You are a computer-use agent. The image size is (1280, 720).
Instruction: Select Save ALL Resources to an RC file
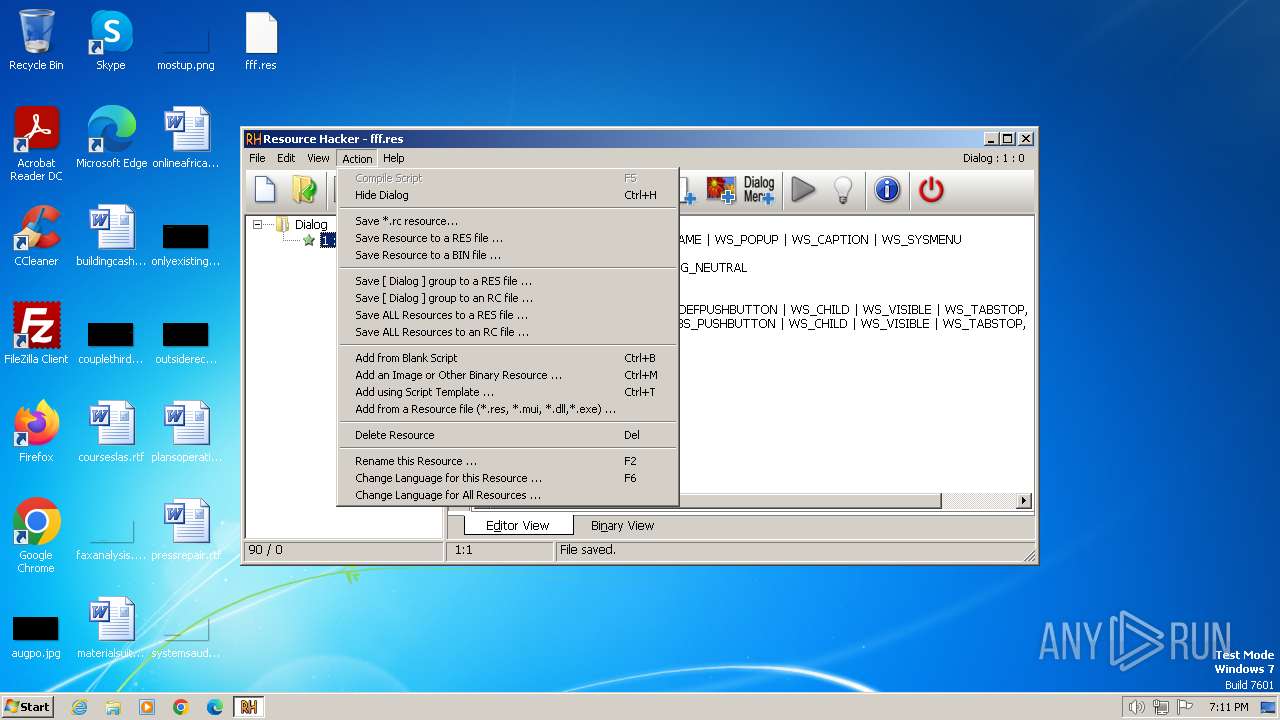coord(507,332)
